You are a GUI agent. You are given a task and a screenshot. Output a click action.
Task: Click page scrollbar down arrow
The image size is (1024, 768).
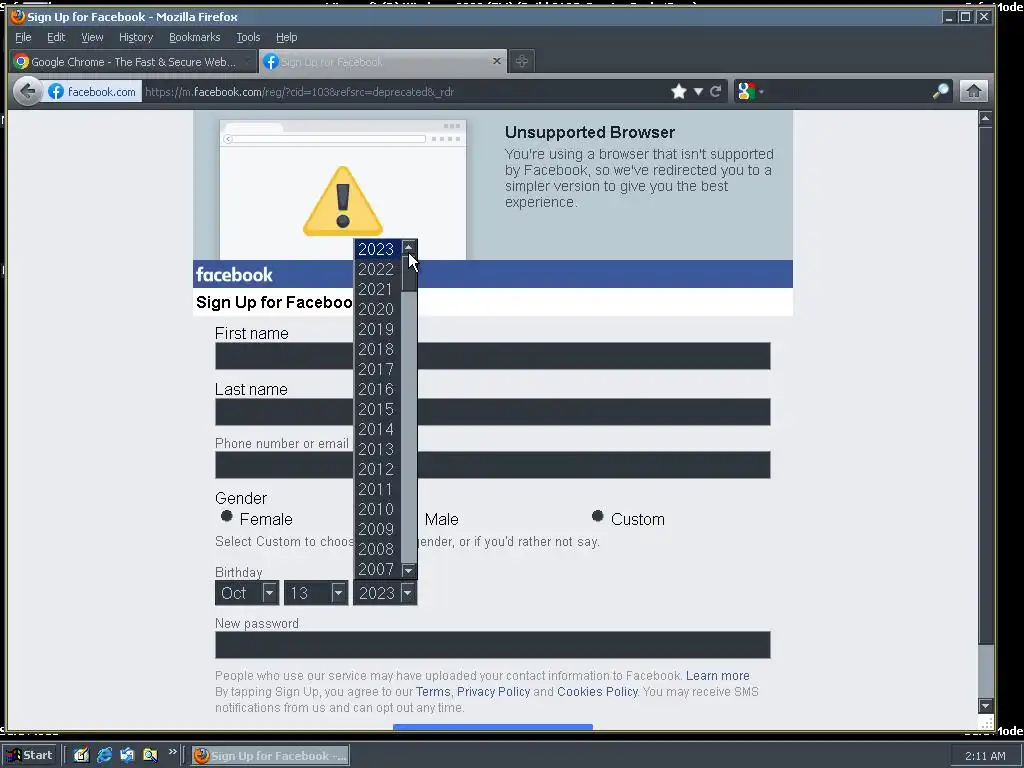[x=985, y=705]
